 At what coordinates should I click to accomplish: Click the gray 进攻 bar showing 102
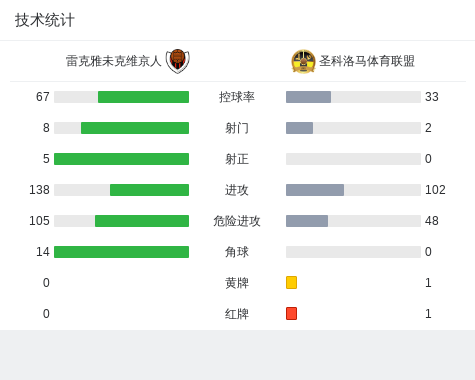(x=315, y=190)
